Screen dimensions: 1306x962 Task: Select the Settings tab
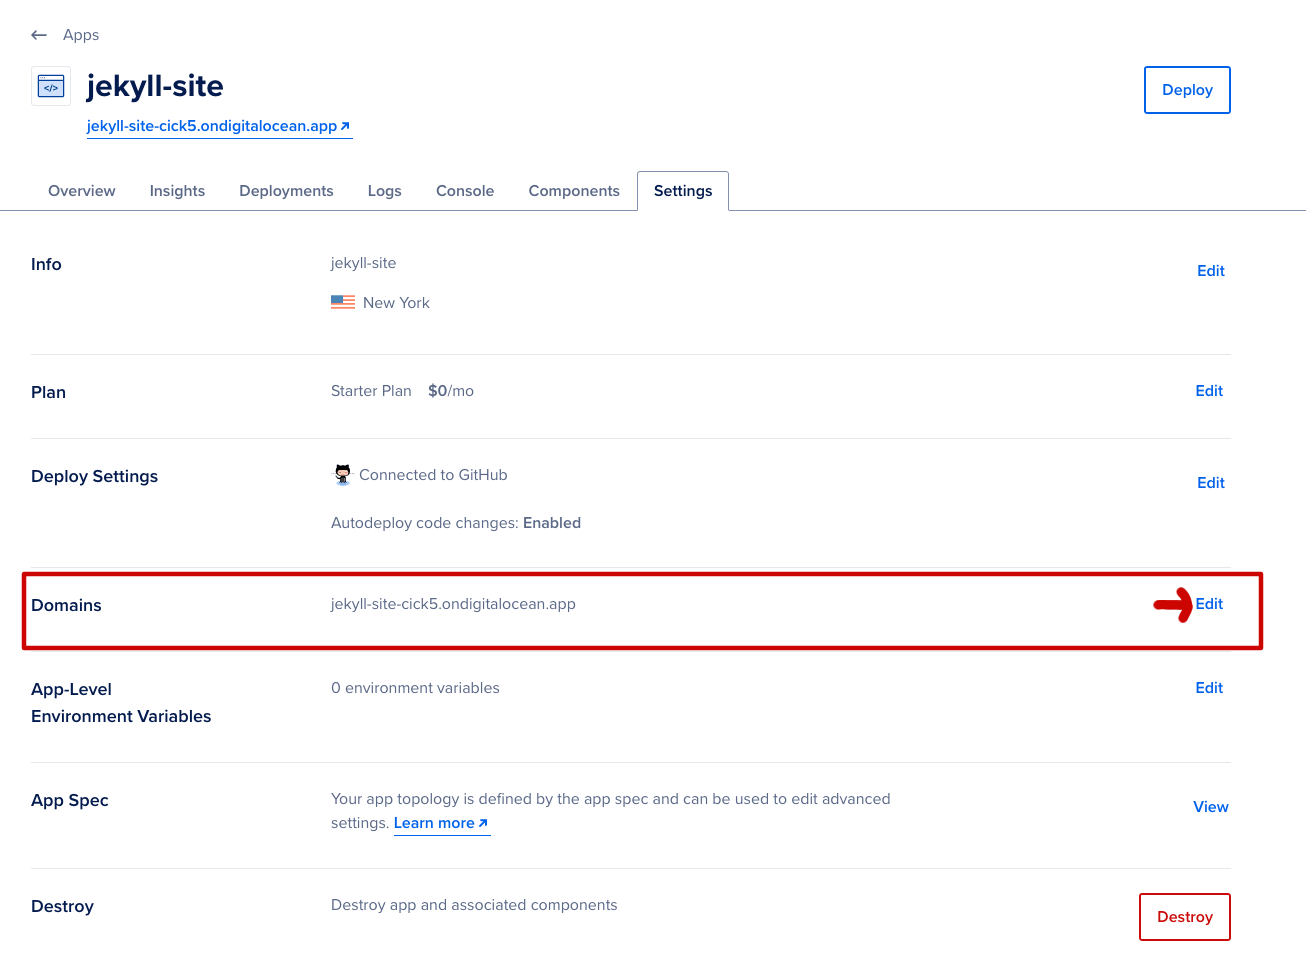click(683, 191)
